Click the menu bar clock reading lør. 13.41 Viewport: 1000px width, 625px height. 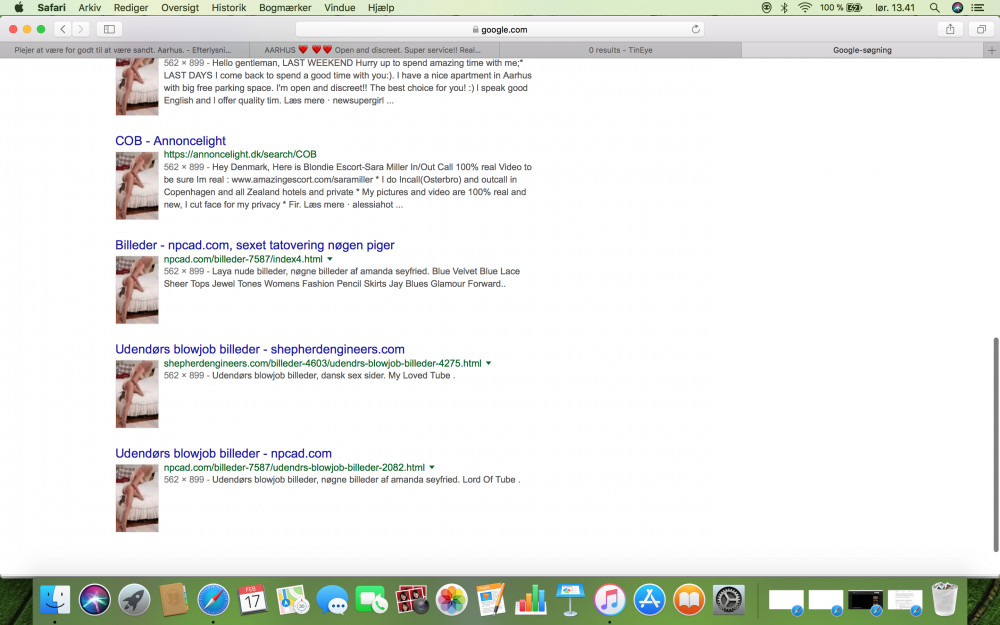click(x=895, y=8)
